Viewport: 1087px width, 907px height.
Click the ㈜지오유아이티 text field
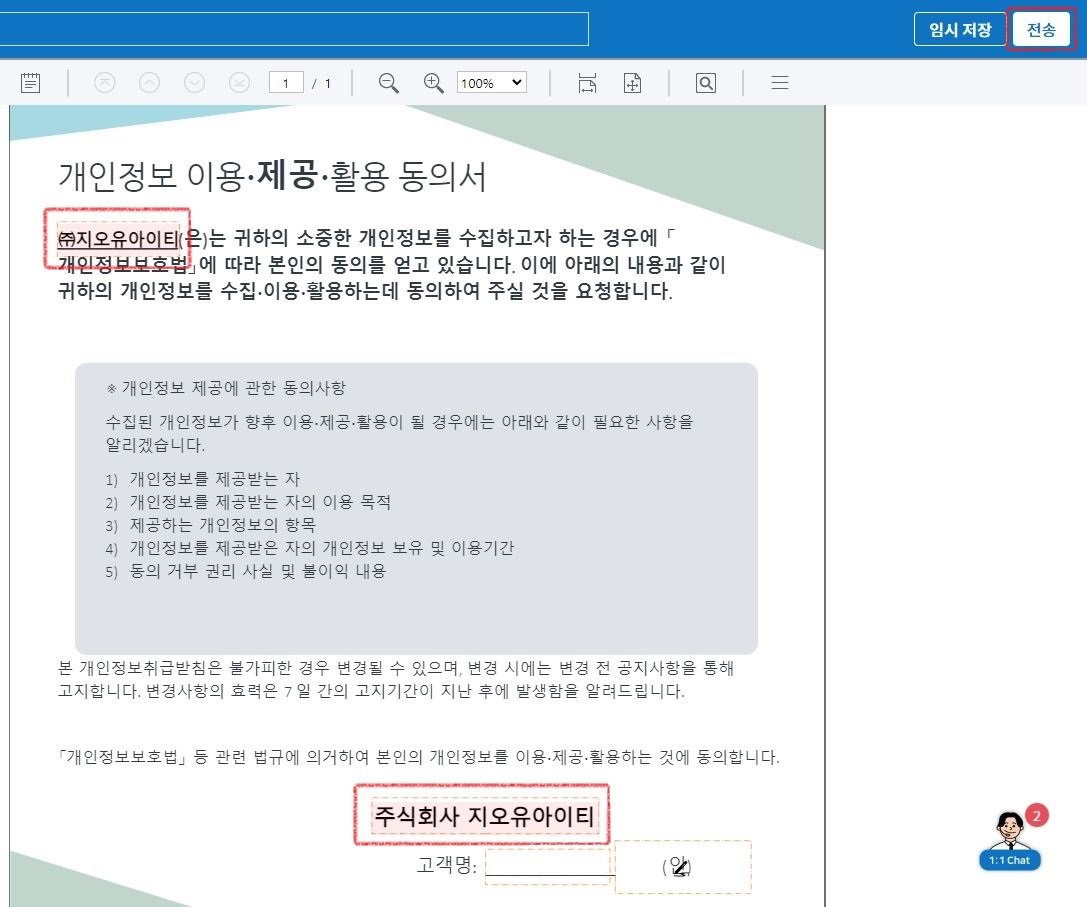point(117,239)
